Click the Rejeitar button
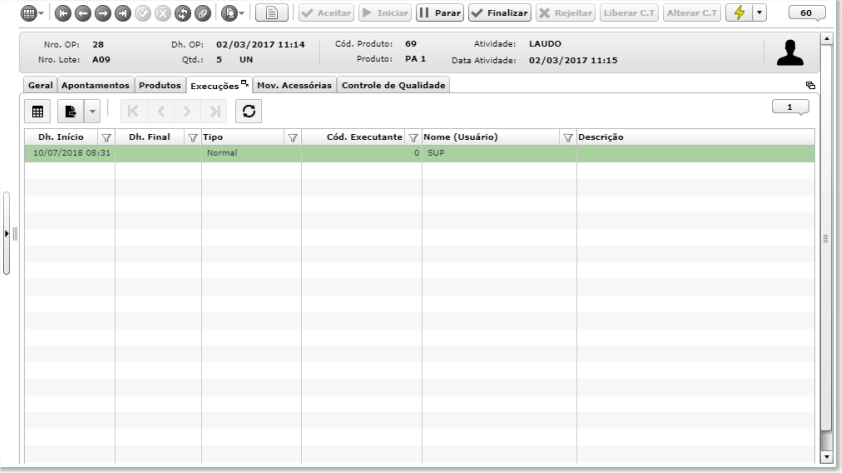The image size is (842, 473). (565, 13)
